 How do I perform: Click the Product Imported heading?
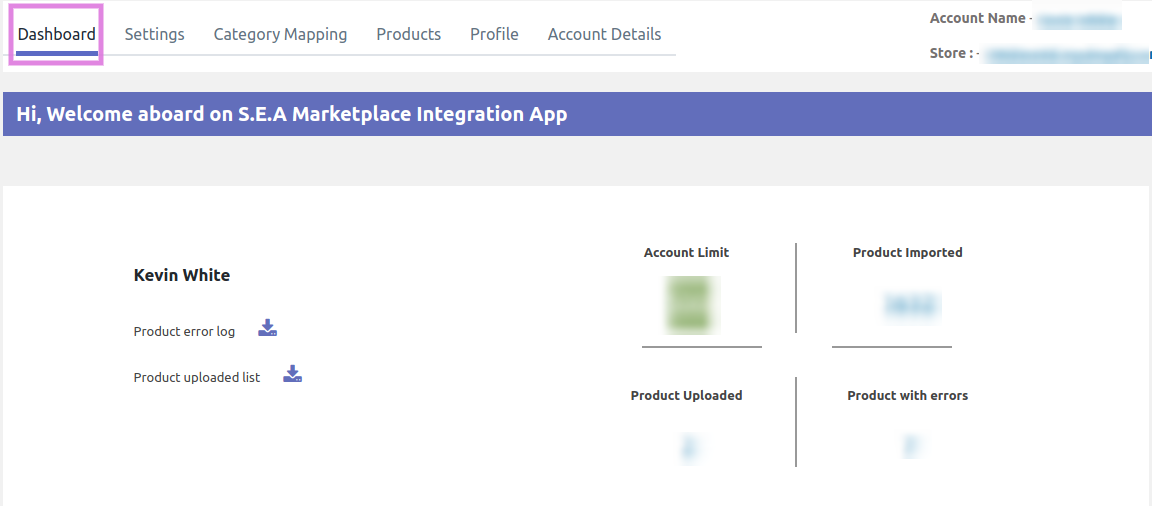[907, 253]
